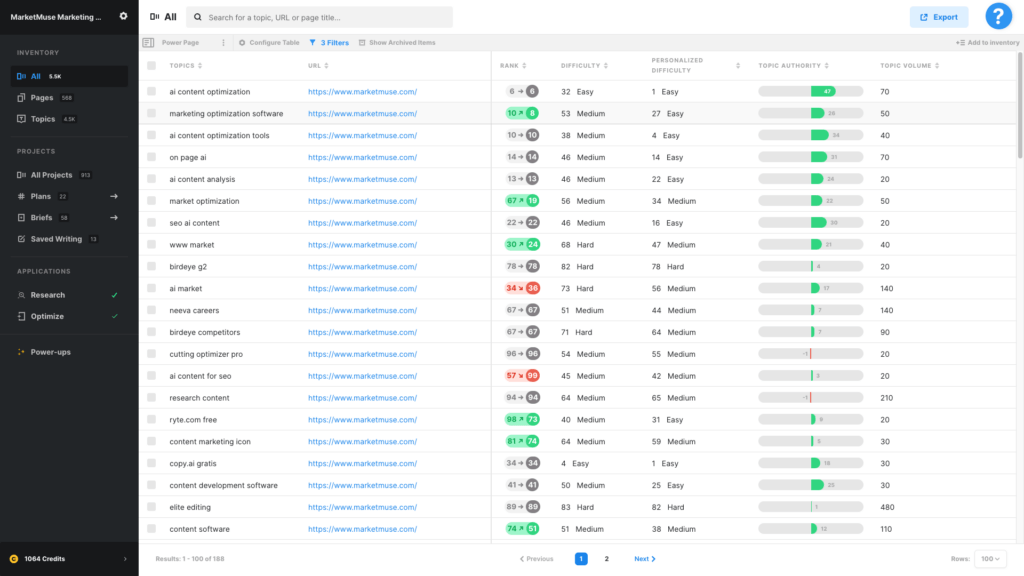
Task: Click the Show Archived Items box icon
Action: tap(362, 42)
